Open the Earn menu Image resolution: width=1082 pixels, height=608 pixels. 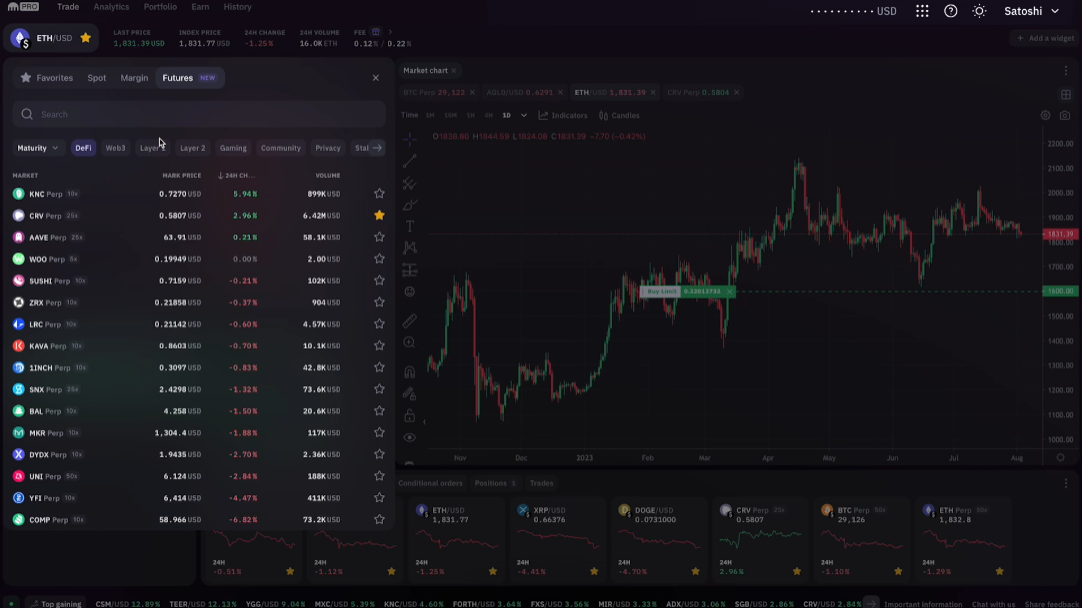point(200,7)
